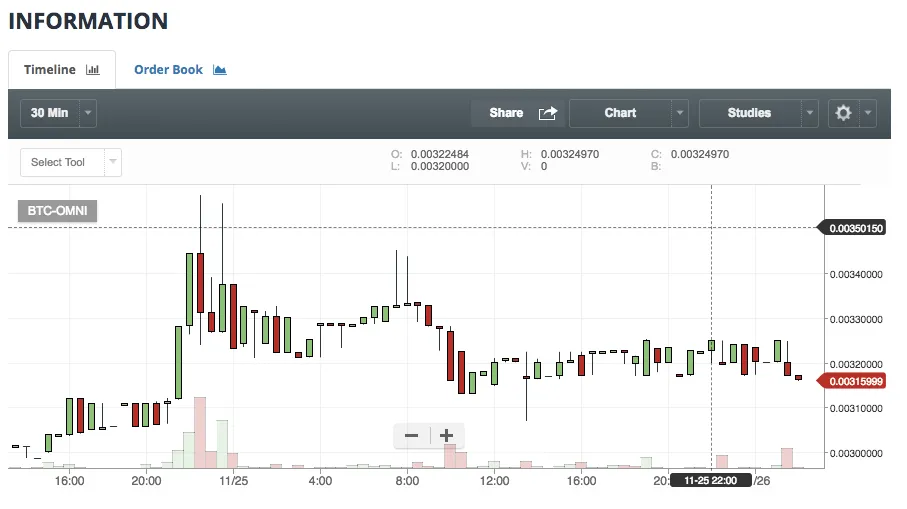Image resolution: width=907 pixels, height=509 pixels.
Task: Click the red 0.00315999 current price tag
Action: (x=851, y=381)
